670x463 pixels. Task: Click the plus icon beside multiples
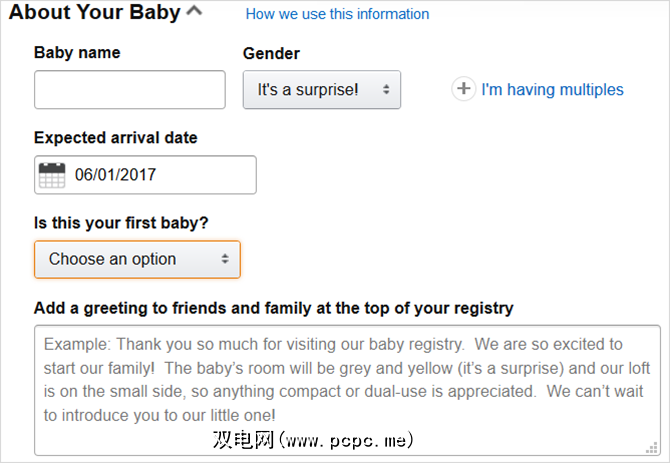pyautogui.click(x=463, y=90)
